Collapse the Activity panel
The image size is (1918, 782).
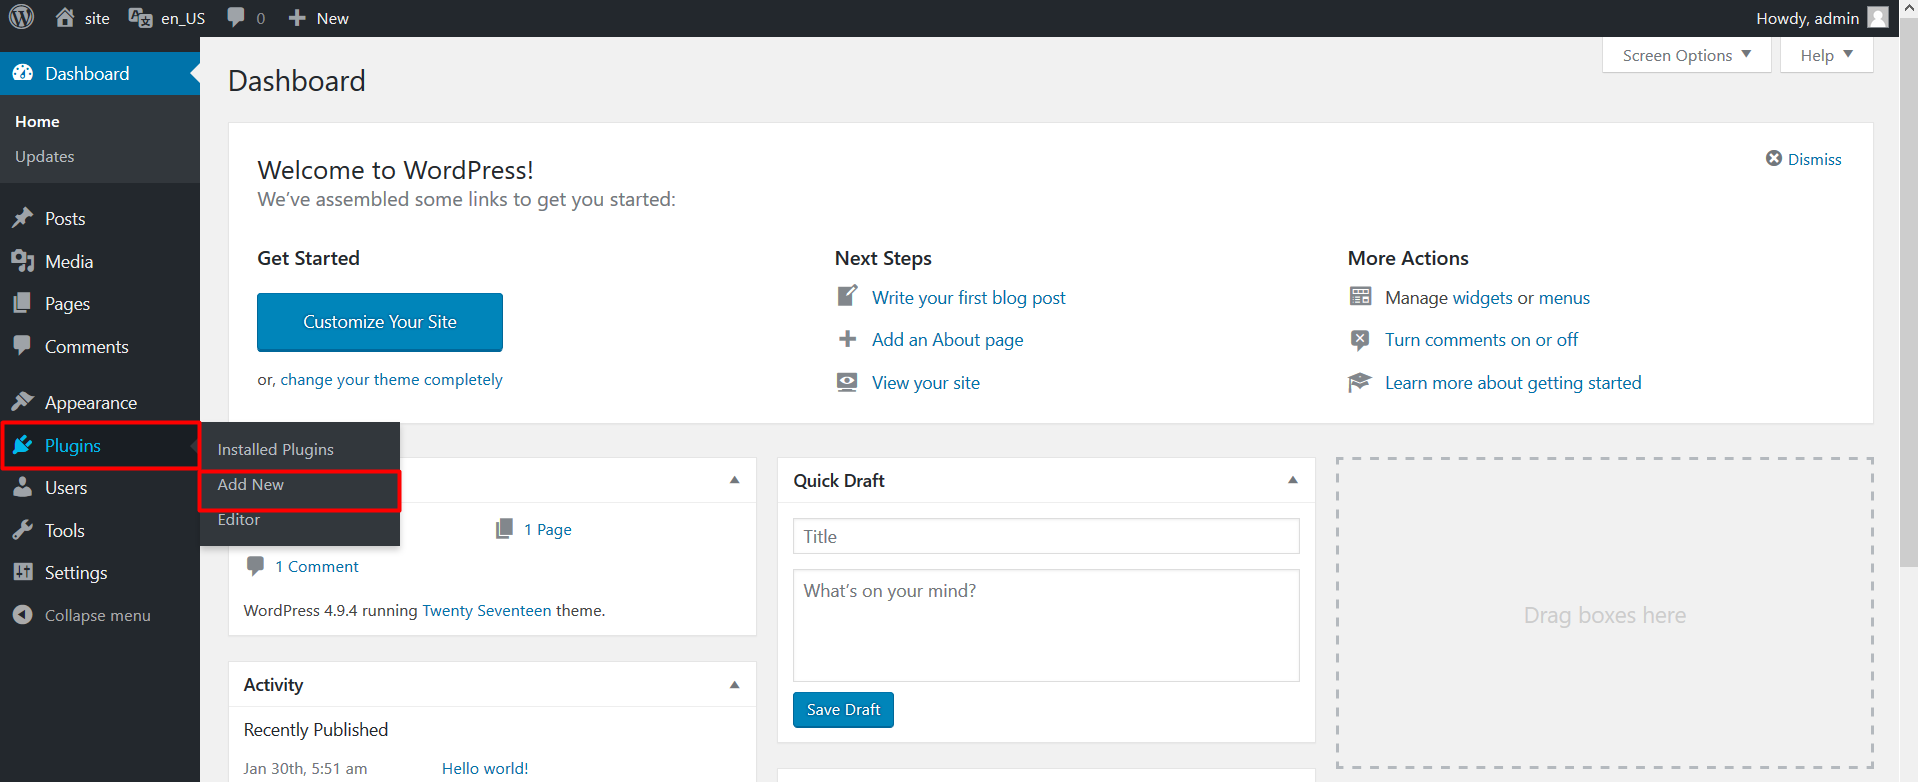click(x=734, y=685)
